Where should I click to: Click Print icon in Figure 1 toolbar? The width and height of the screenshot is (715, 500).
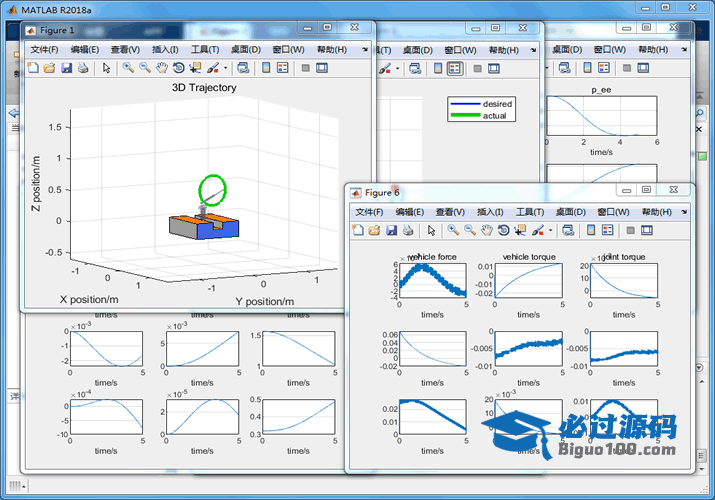tap(83, 68)
